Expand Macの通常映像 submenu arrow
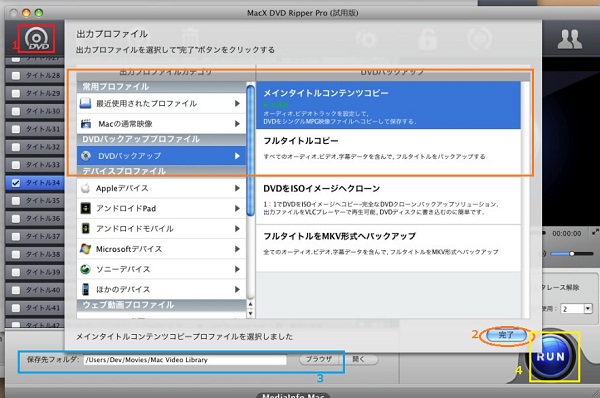The width and height of the screenshot is (600, 398). point(237,124)
